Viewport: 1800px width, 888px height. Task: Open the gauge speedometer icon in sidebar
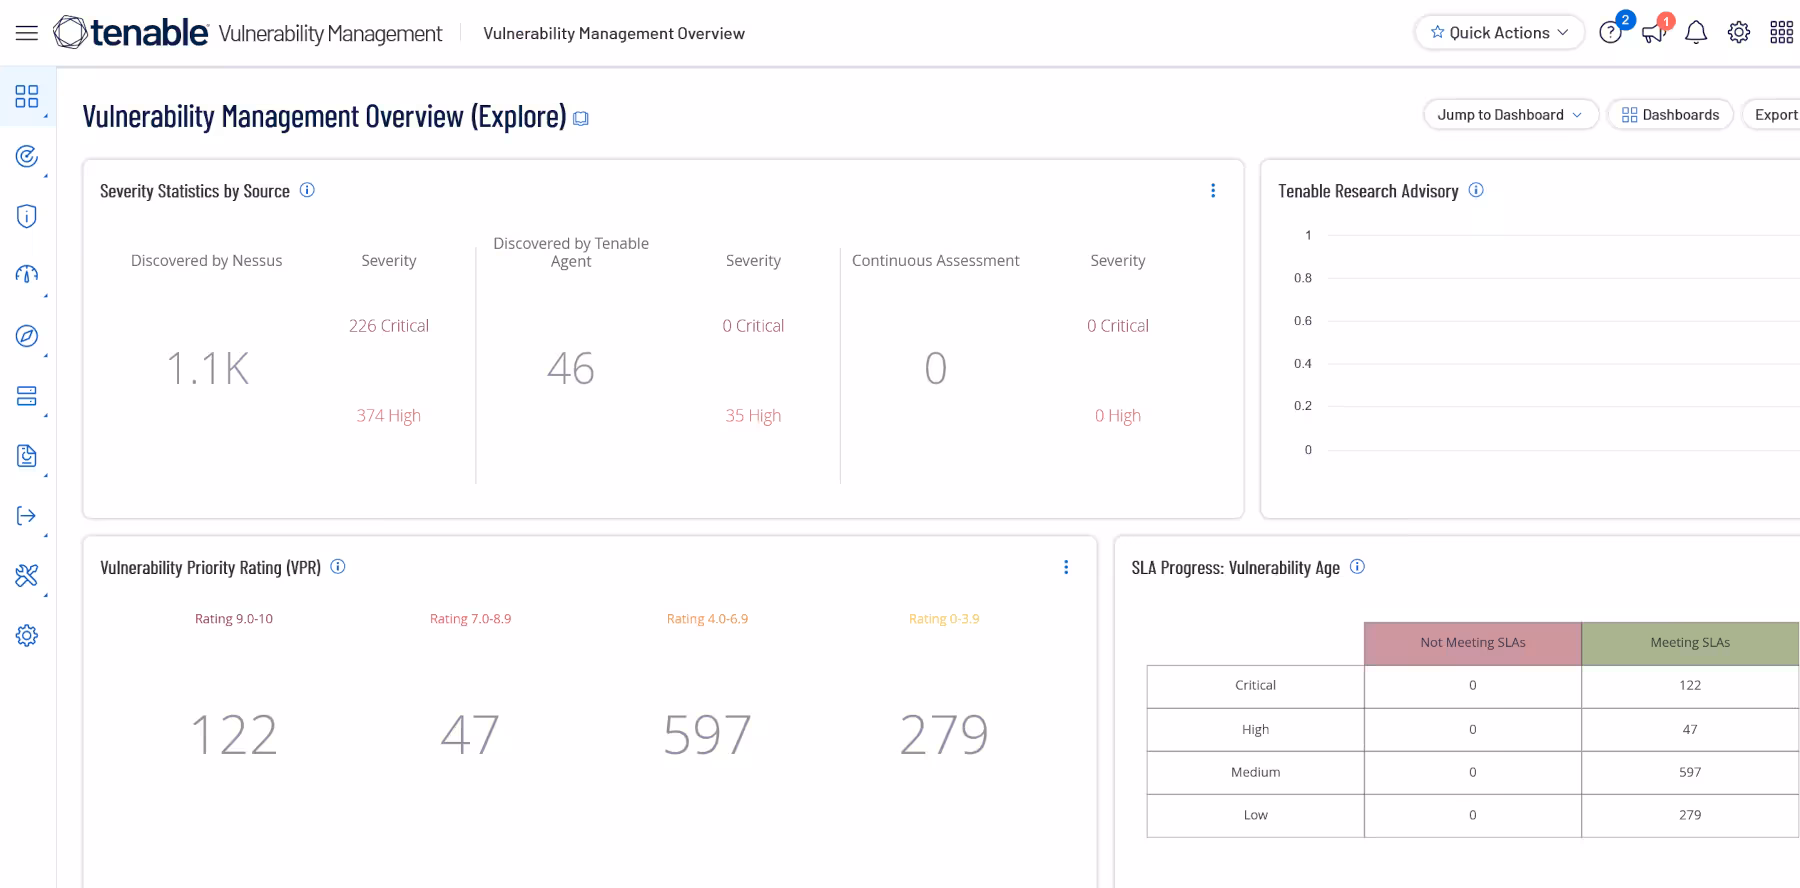[x=27, y=275]
